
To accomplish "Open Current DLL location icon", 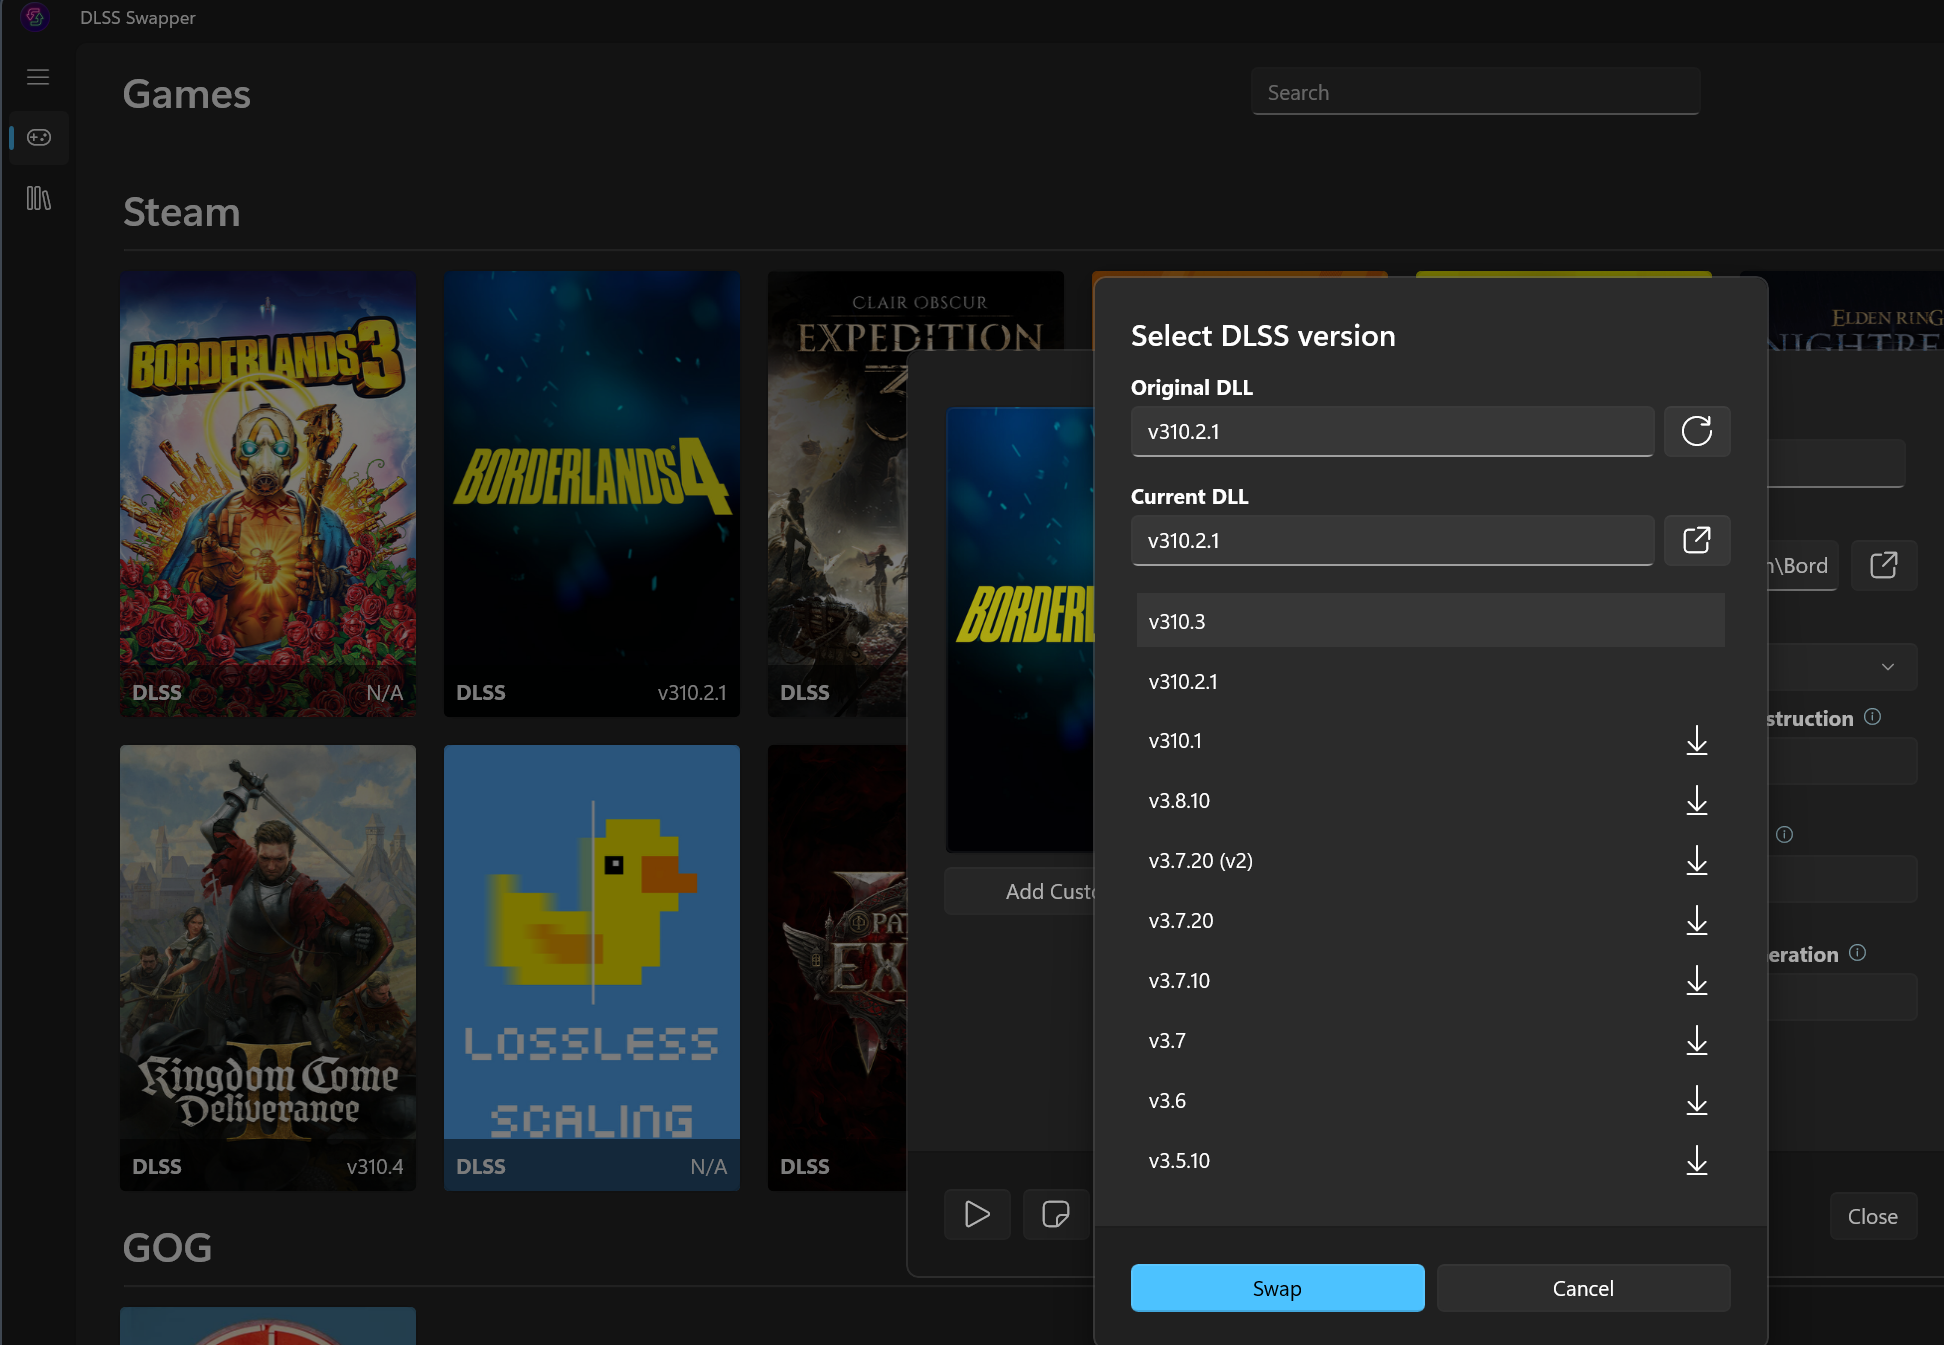I will click(x=1696, y=540).
